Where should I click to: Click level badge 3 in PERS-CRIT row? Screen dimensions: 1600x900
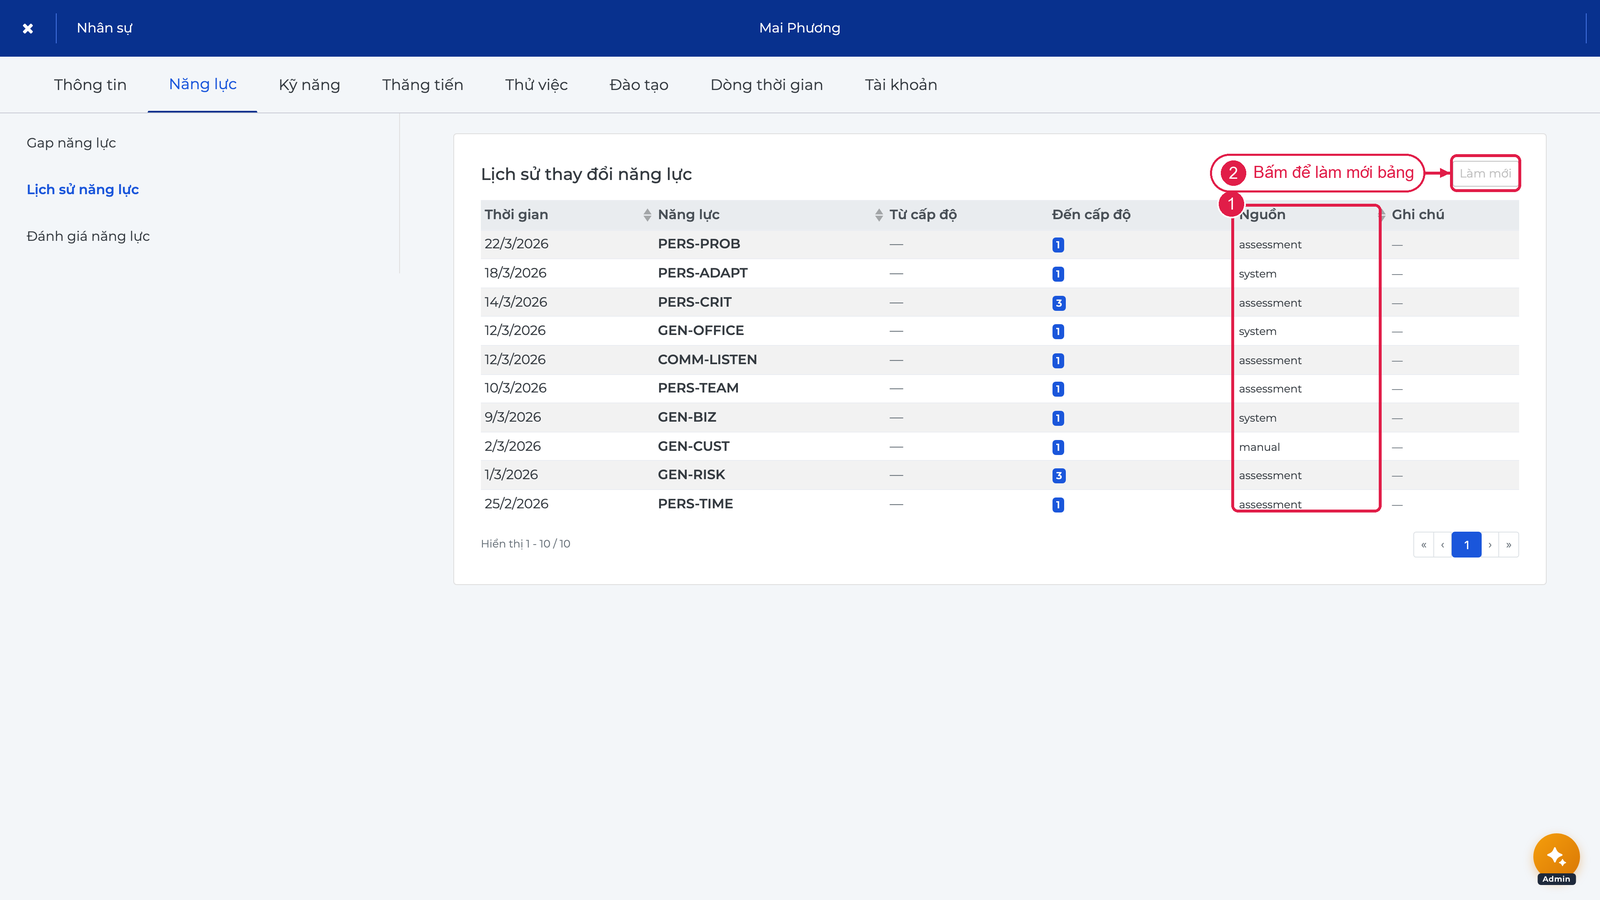click(x=1059, y=303)
